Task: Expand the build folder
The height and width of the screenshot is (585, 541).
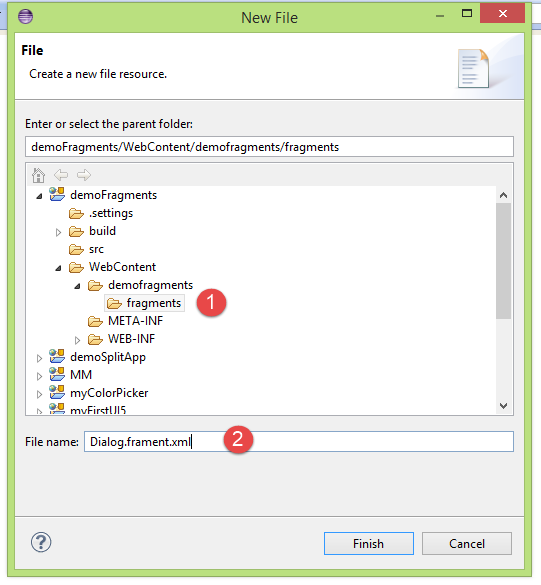Action: (x=58, y=232)
